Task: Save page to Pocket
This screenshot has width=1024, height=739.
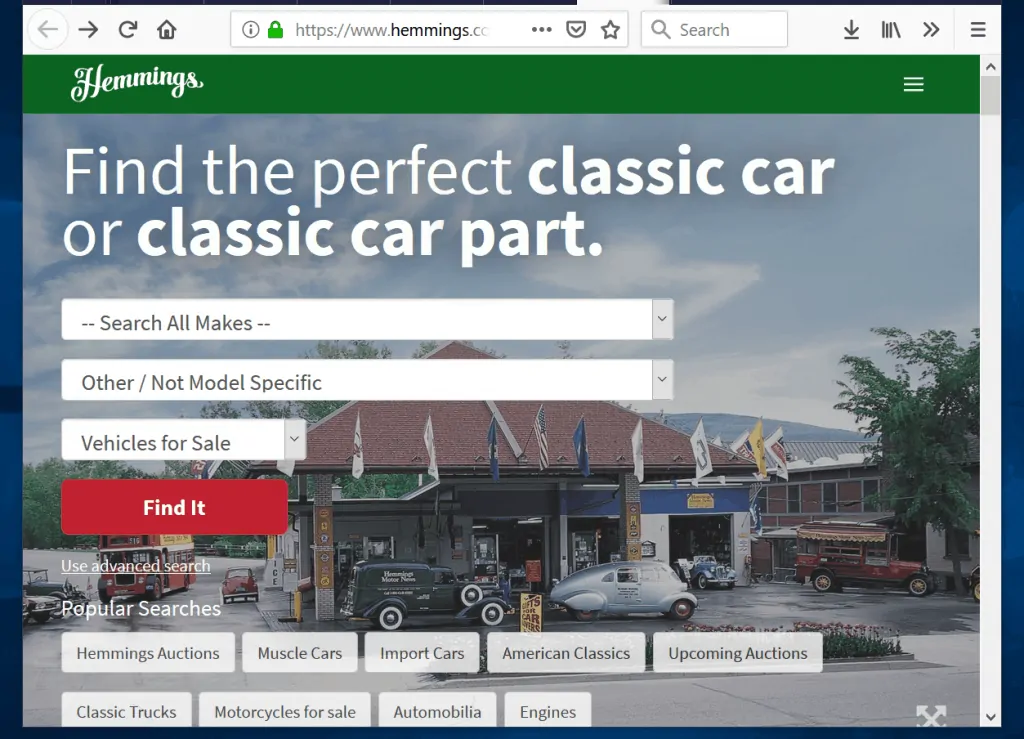Action: click(x=575, y=29)
